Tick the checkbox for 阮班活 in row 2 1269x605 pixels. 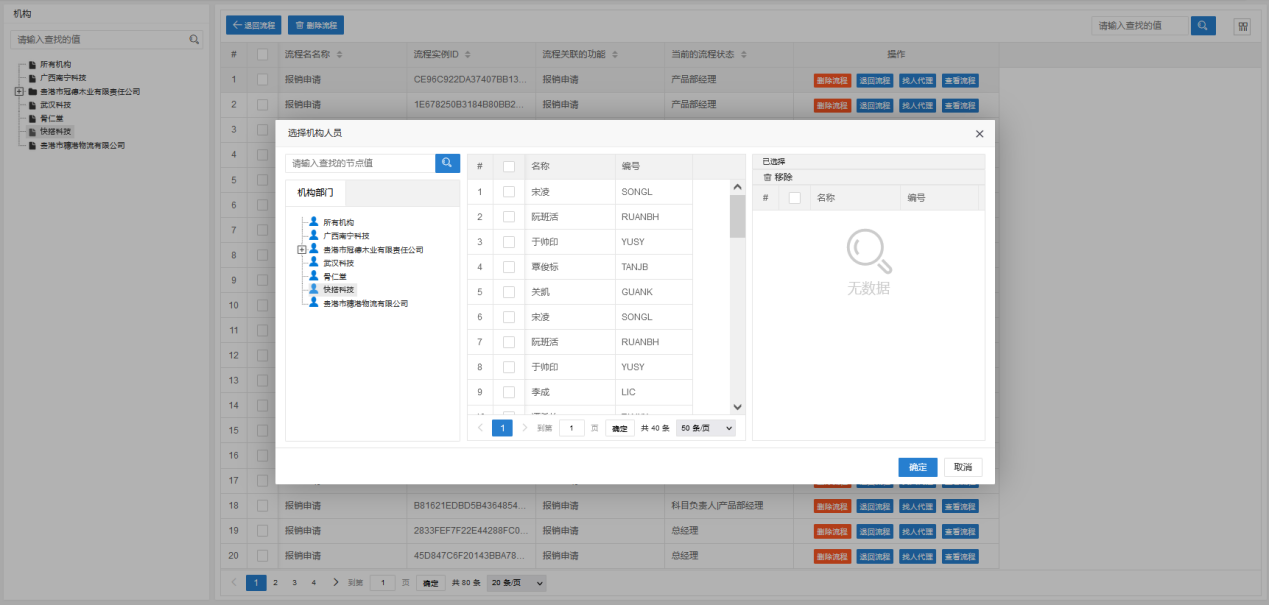[x=509, y=217]
